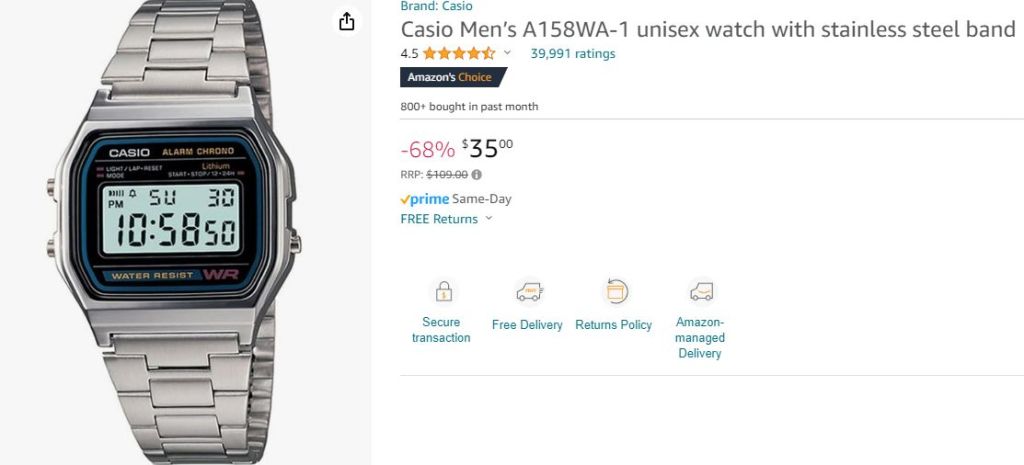Open the Free Delivery text link
The height and width of the screenshot is (465, 1024).
click(527, 325)
